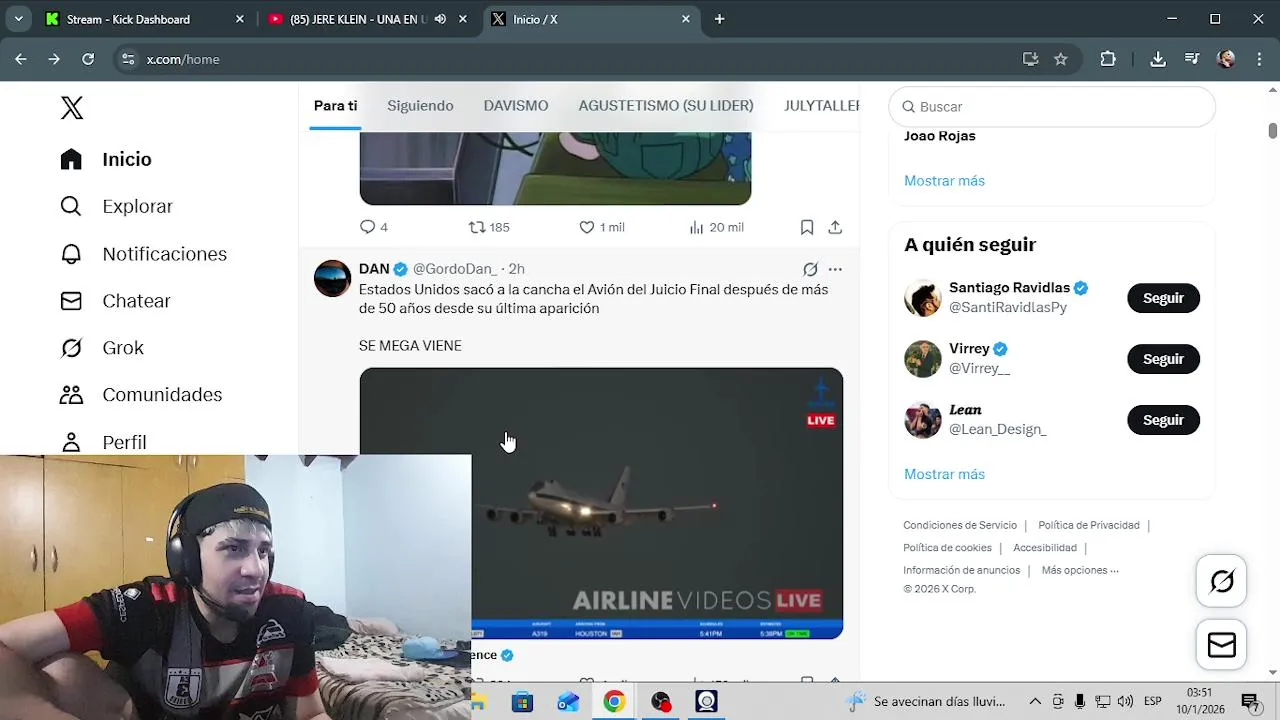Viewport: 1280px width, 720px height.
Task: Switch to the JULYTALLER tab
Action: pyautogui.click(x=822, y=106)
